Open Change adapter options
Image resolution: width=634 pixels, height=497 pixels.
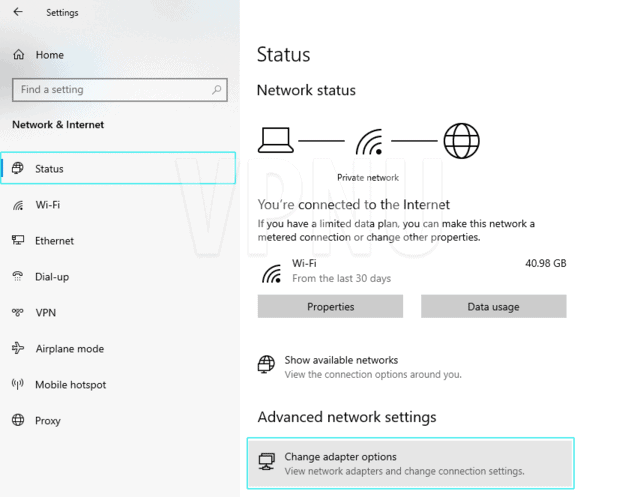410,463
